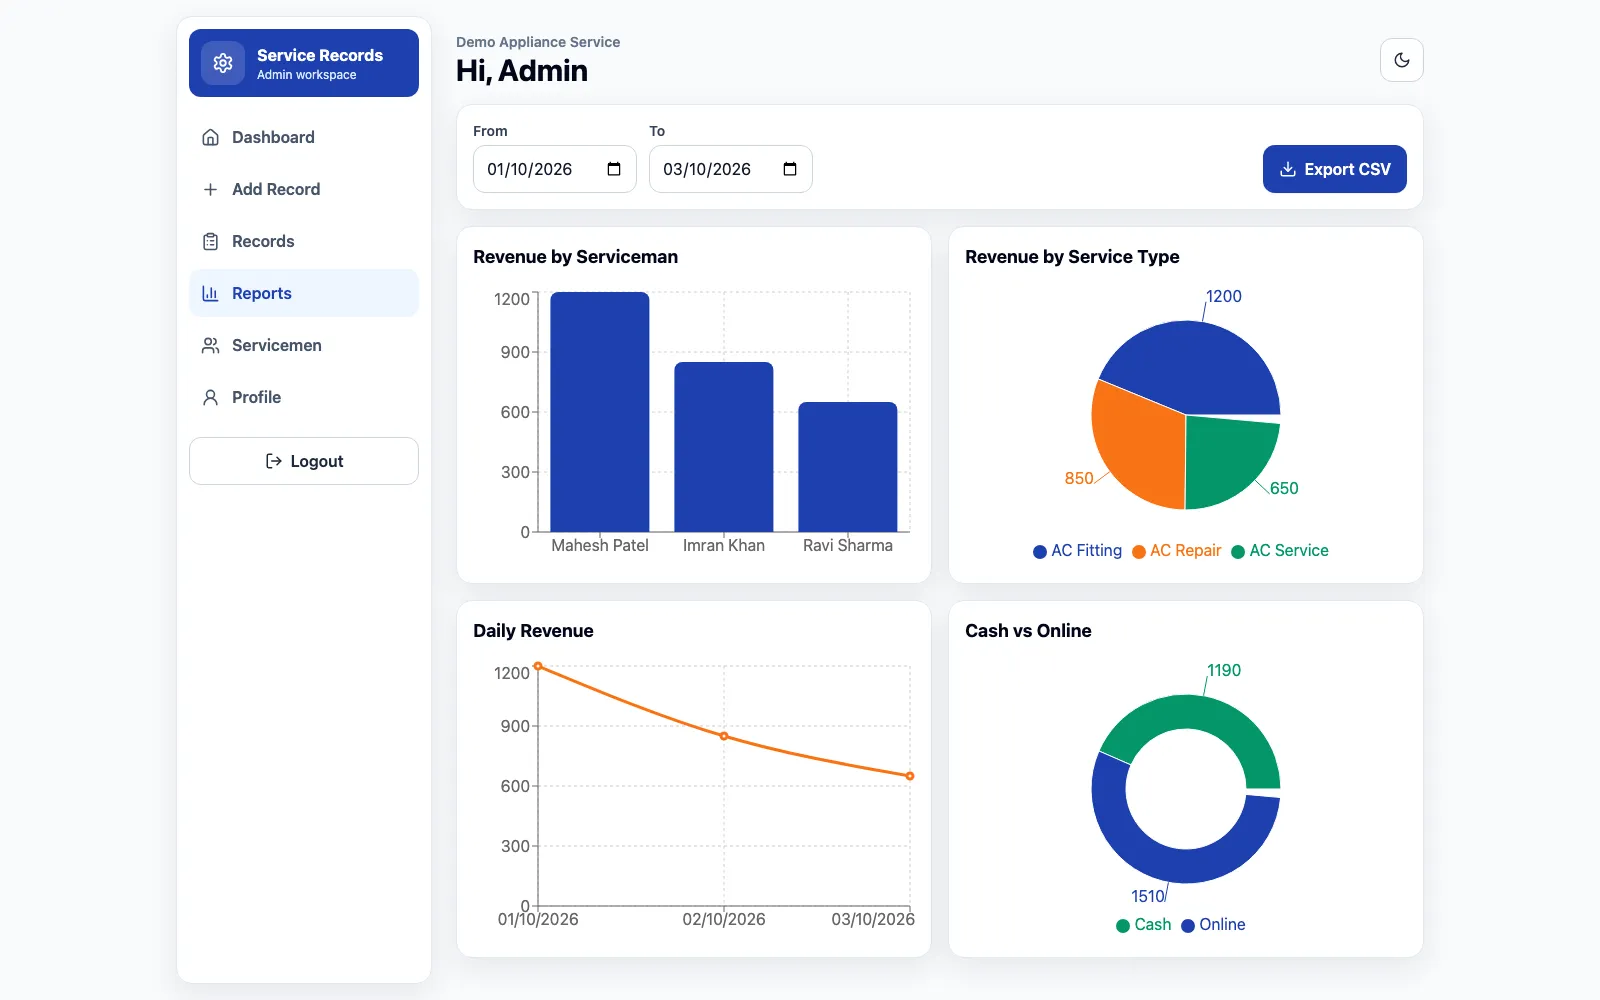
Task: Click the gear logo in Service Records header
Action: pos(223,63)
